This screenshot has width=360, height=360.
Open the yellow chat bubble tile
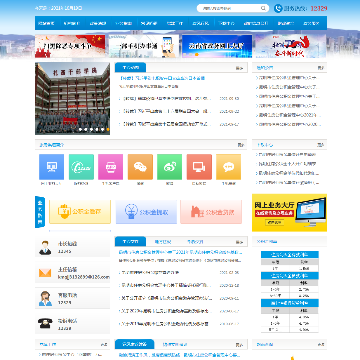[x=228, y=167]
